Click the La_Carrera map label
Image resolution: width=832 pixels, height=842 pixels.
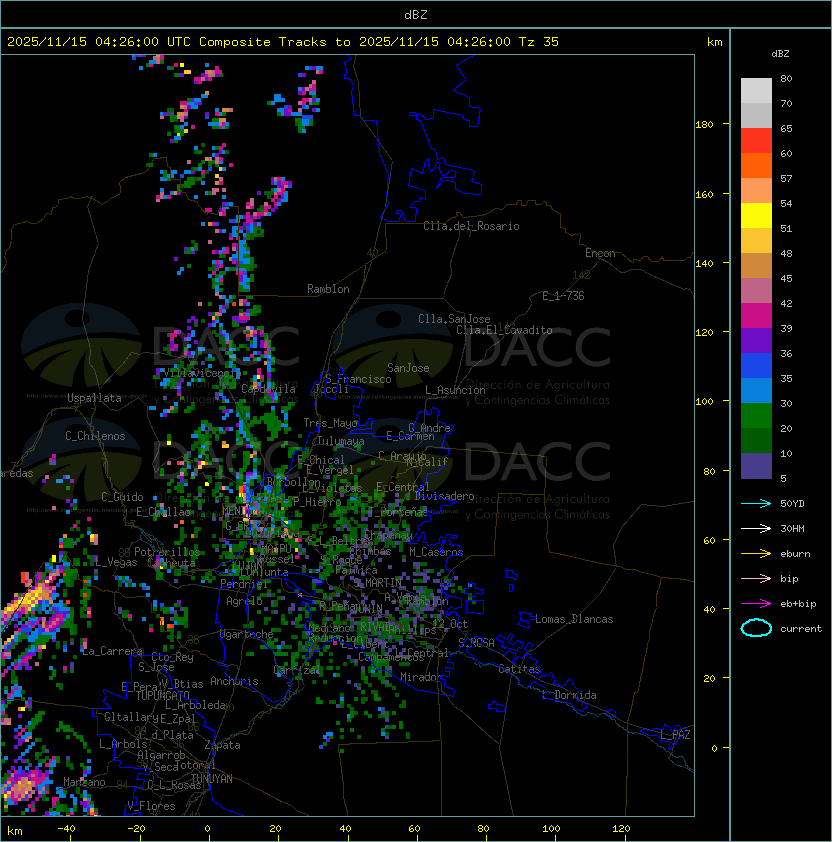click(112, 651)
